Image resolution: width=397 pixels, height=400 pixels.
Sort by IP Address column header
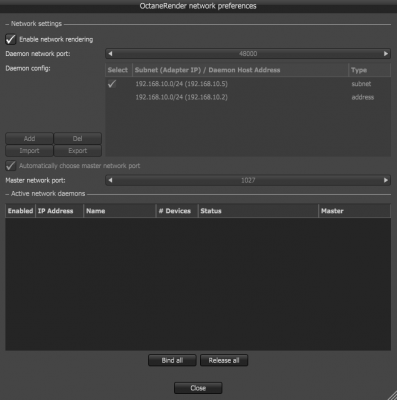pyautogui.click(x=59, y=211)
